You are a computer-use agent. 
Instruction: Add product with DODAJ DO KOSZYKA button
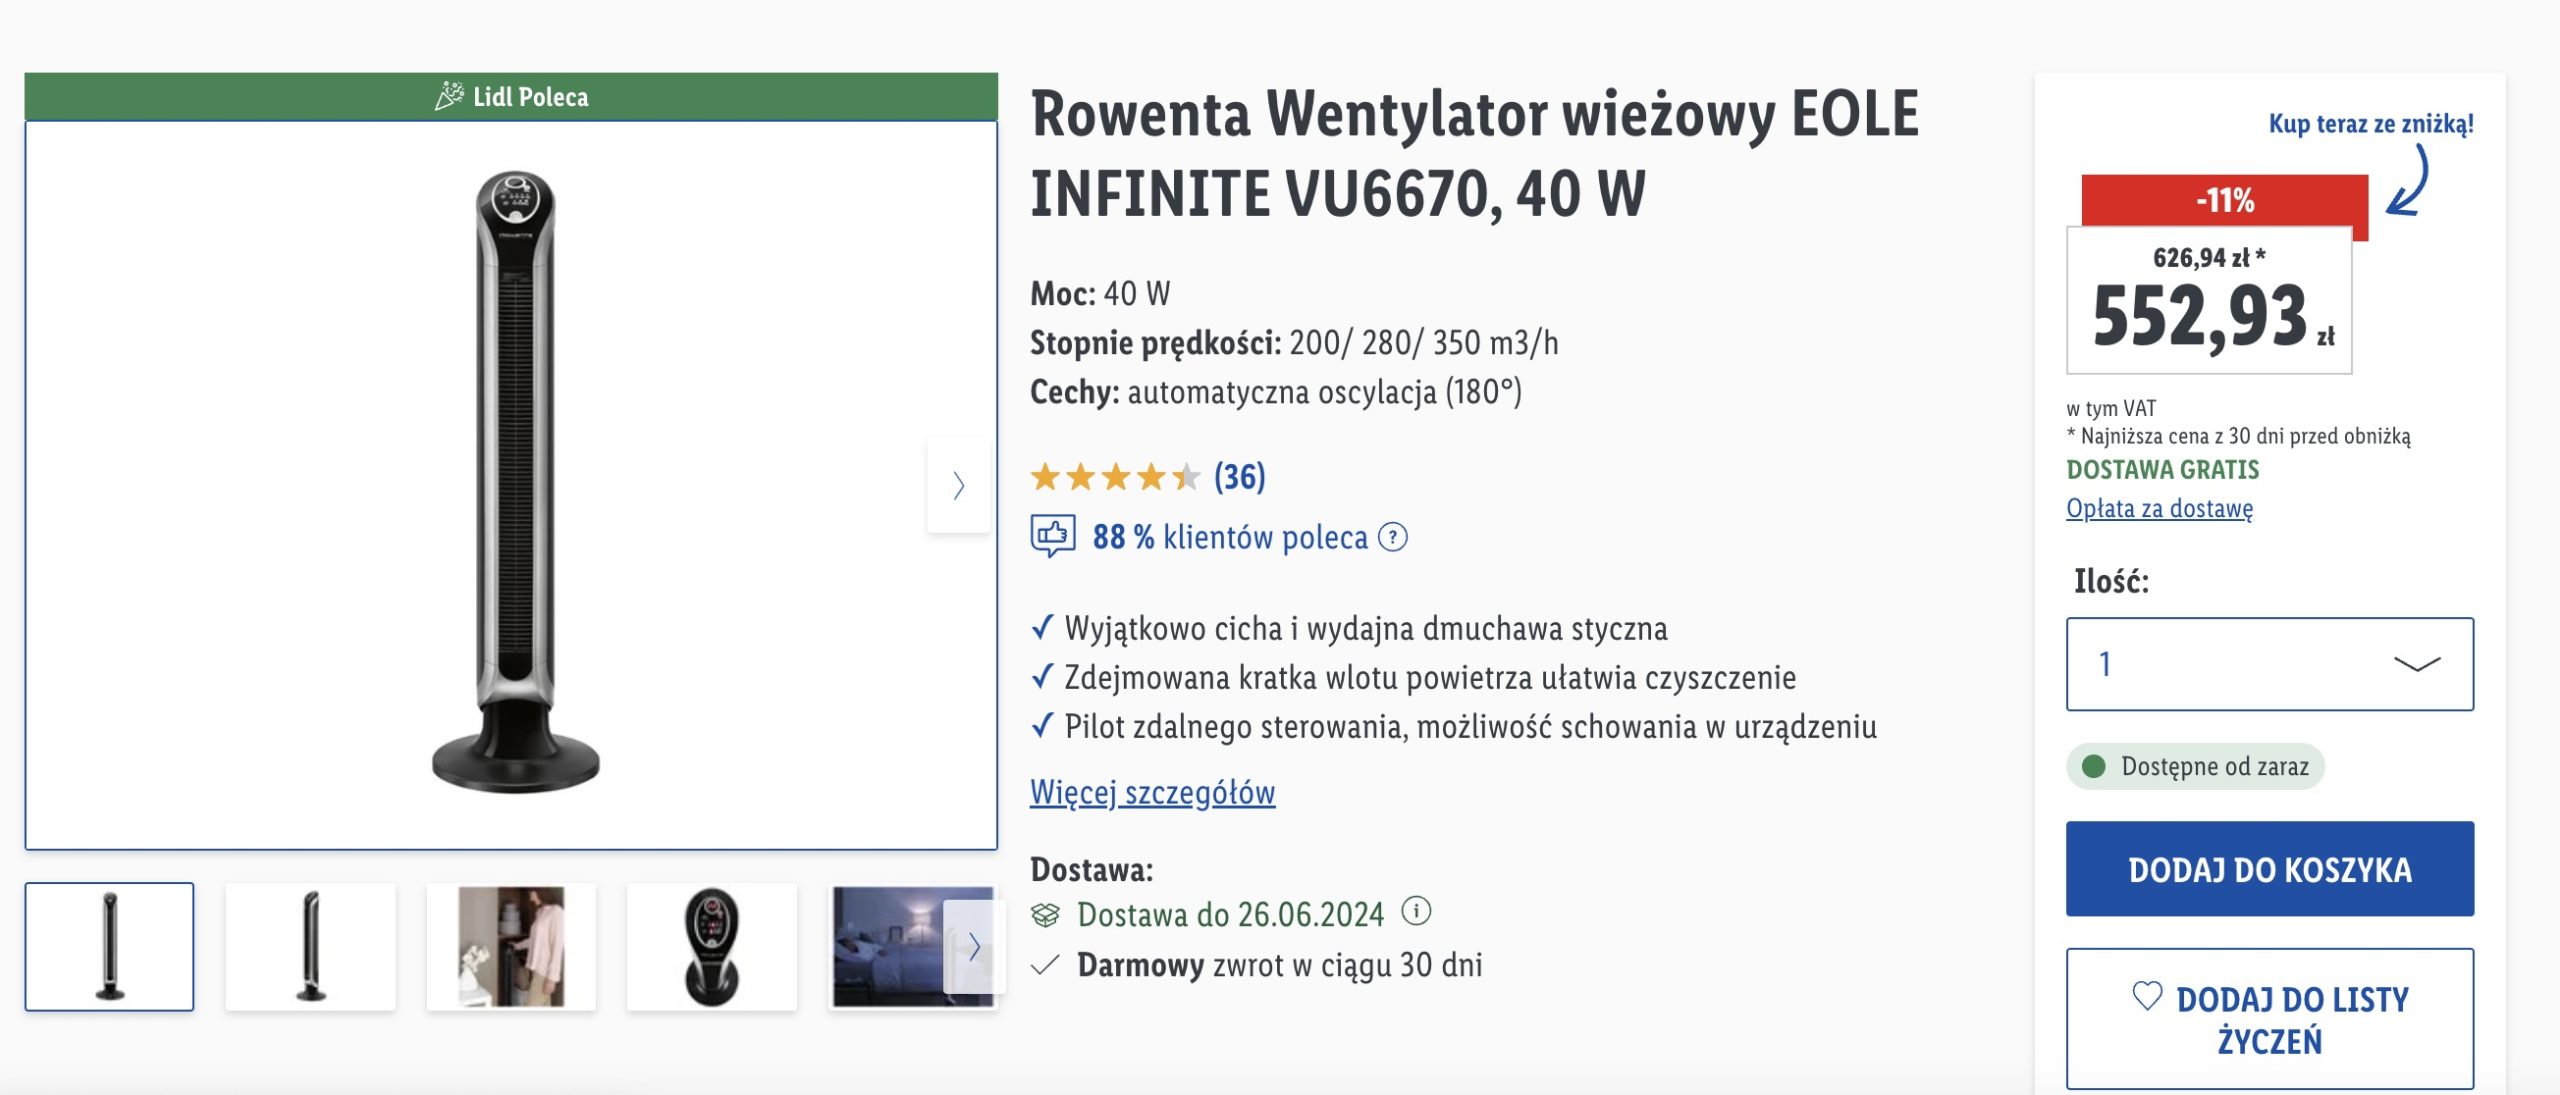pos(2270,869)
